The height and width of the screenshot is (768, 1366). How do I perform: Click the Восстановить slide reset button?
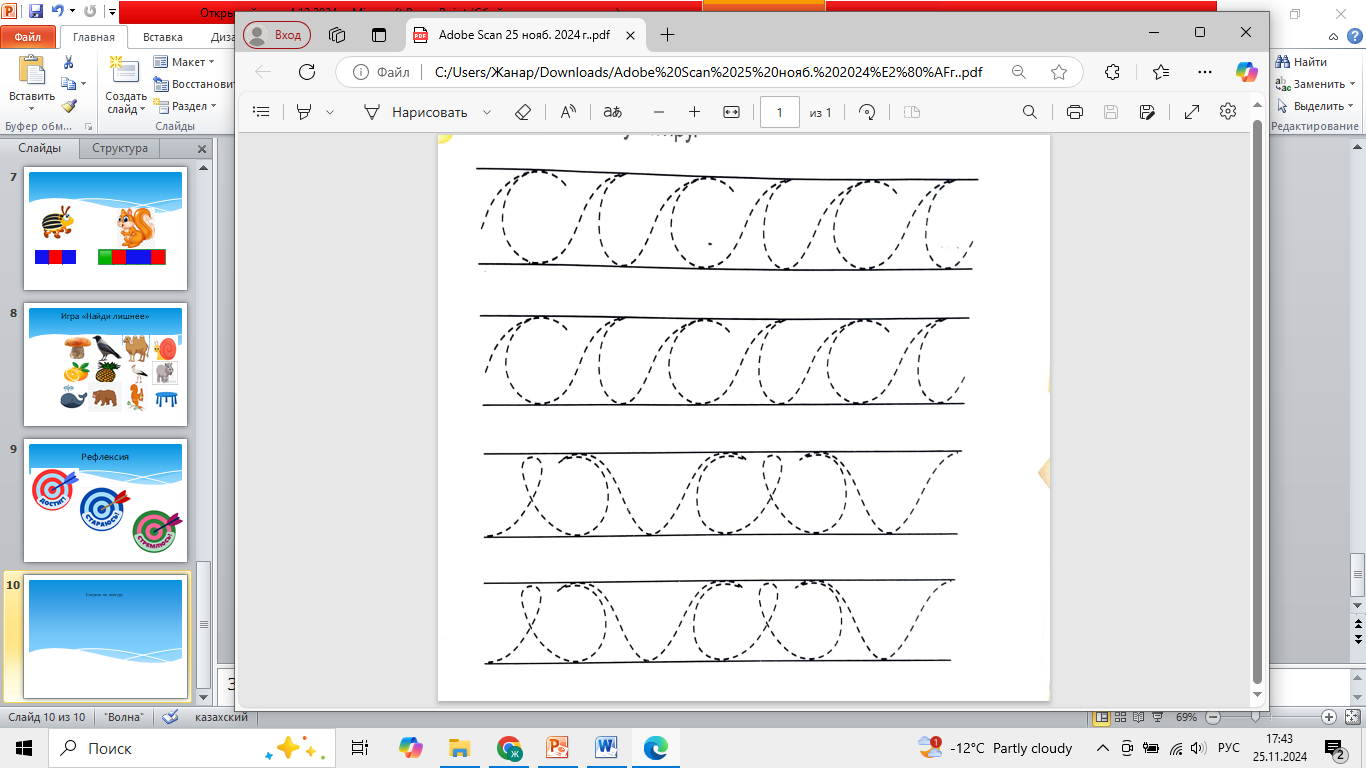click(194, 84)
